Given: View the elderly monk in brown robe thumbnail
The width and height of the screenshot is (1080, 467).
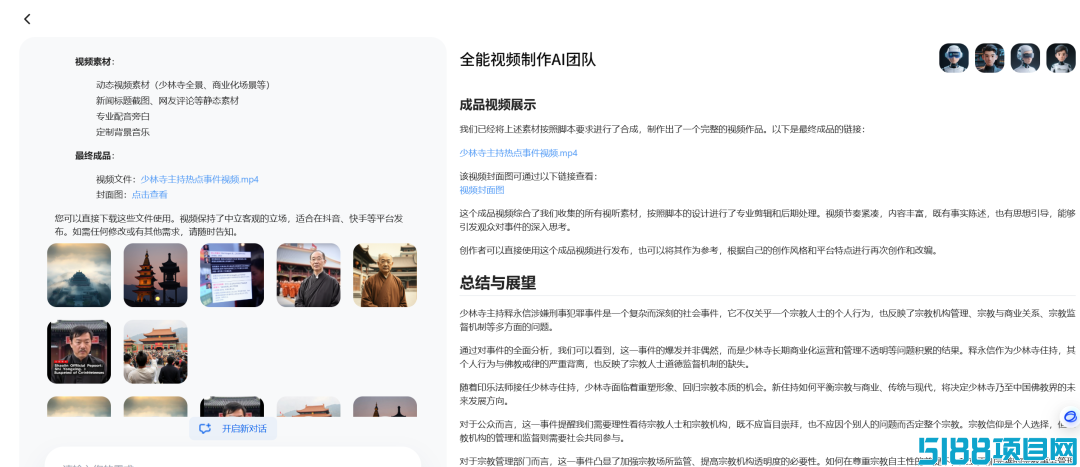Looking at the screenshot, I should [x=385, y=275].
